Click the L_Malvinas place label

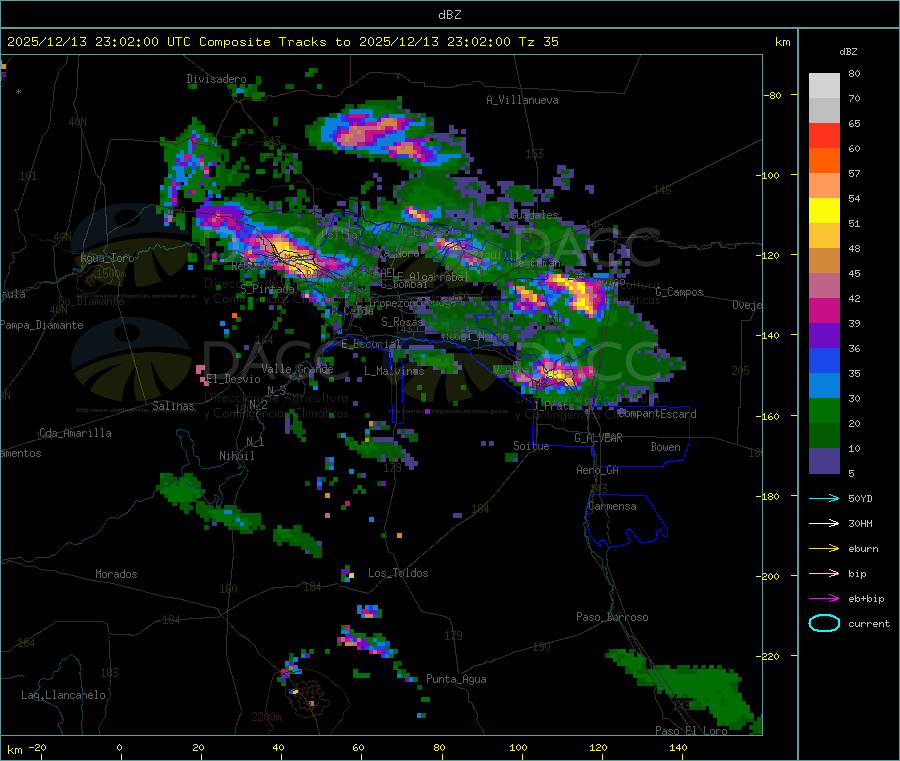[x=394, y=371]
